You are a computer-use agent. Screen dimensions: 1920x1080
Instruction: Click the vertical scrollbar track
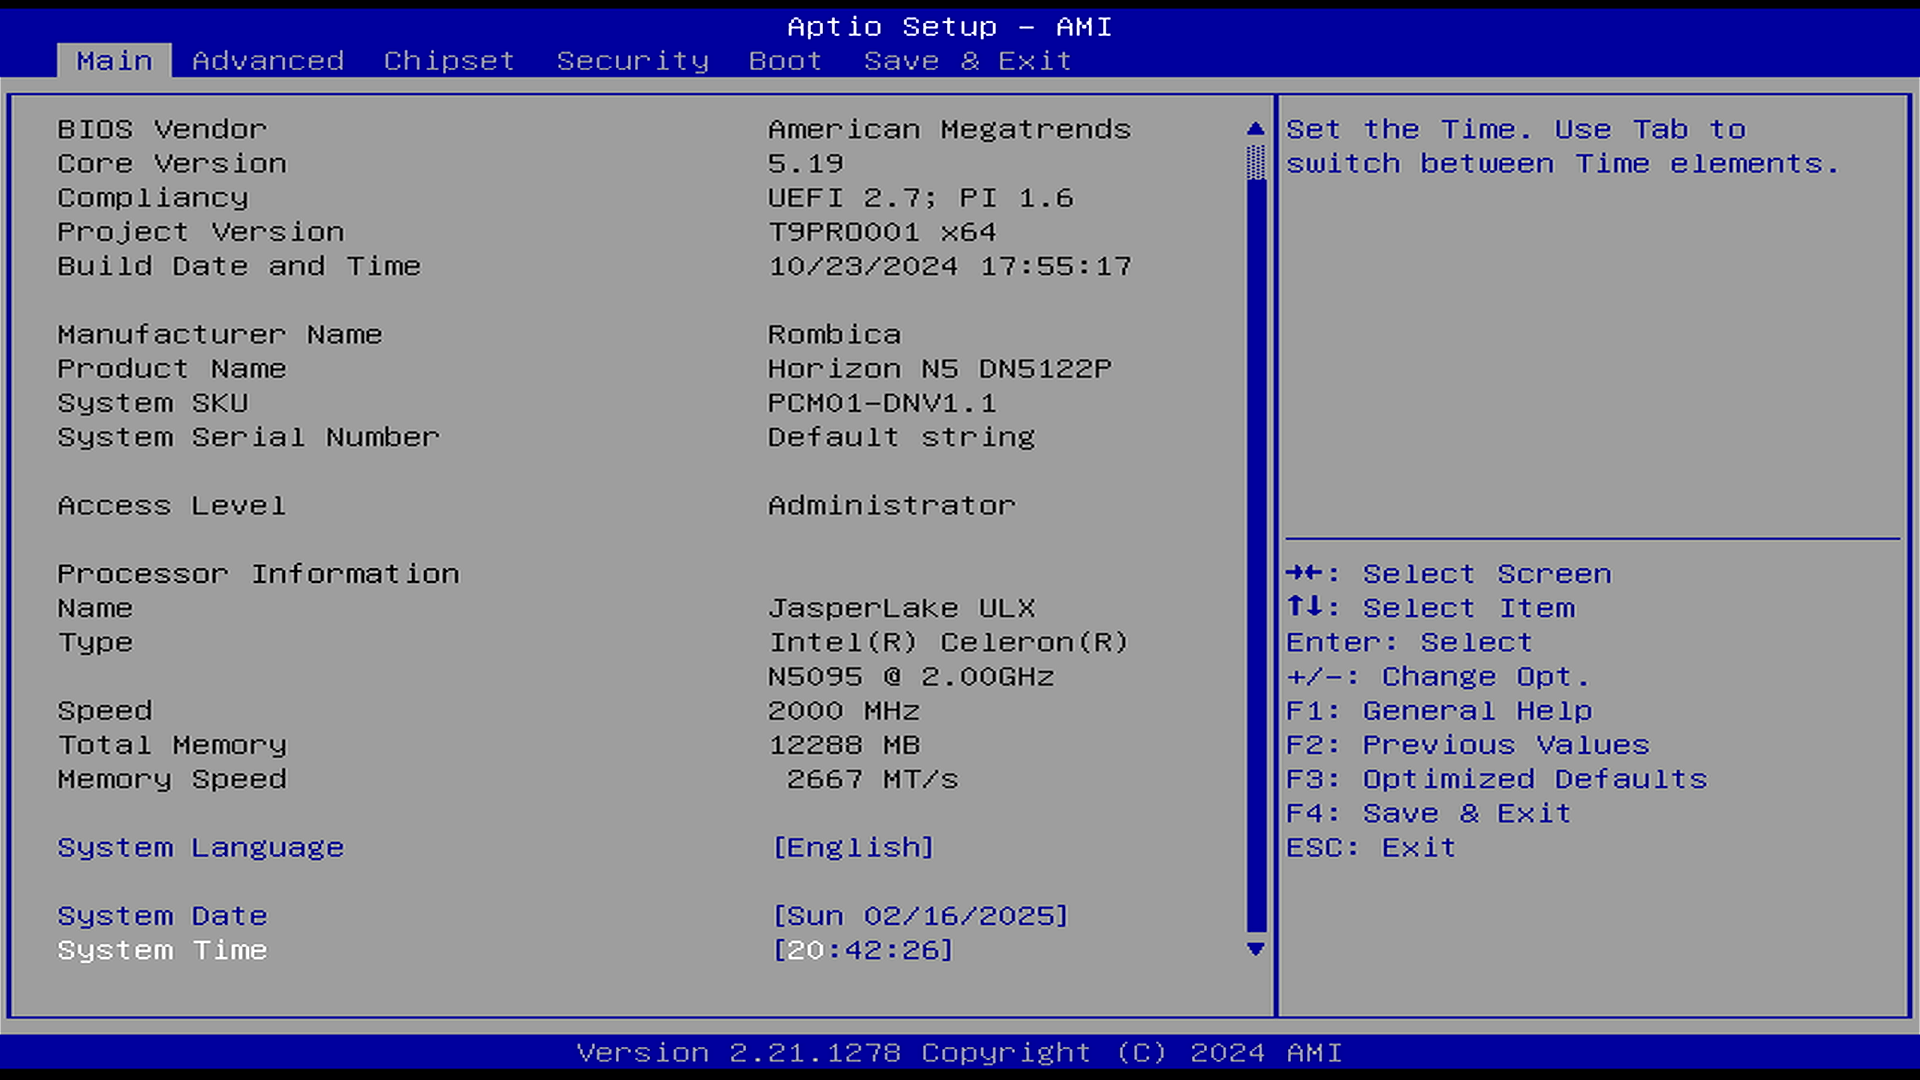pyautogui.click(x=1256, y=540)
